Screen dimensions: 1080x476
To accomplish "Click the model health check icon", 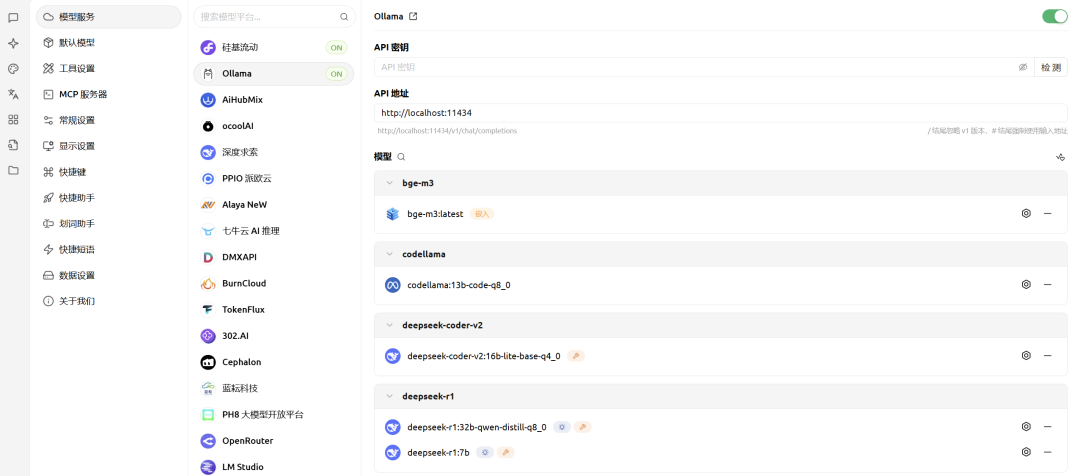I will (x=1061, y=157).
